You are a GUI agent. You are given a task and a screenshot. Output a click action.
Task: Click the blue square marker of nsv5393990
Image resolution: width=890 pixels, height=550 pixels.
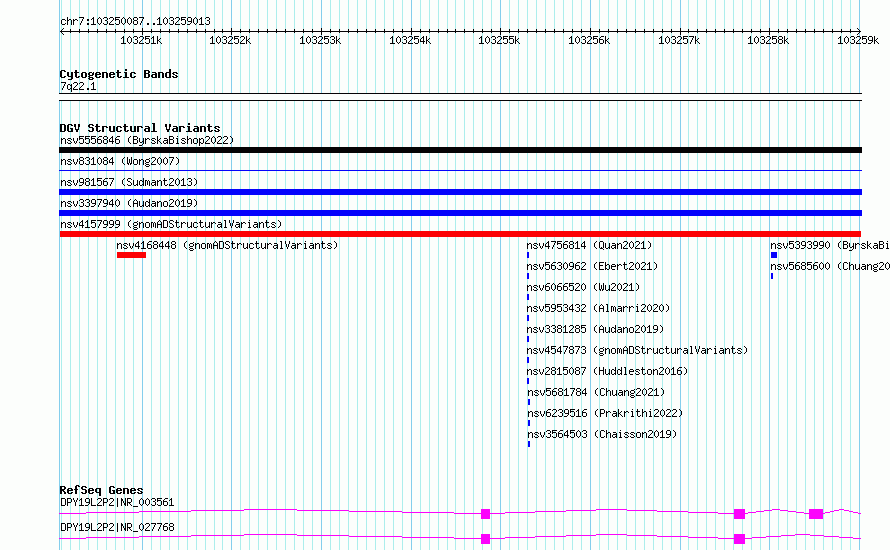(774, 255)
